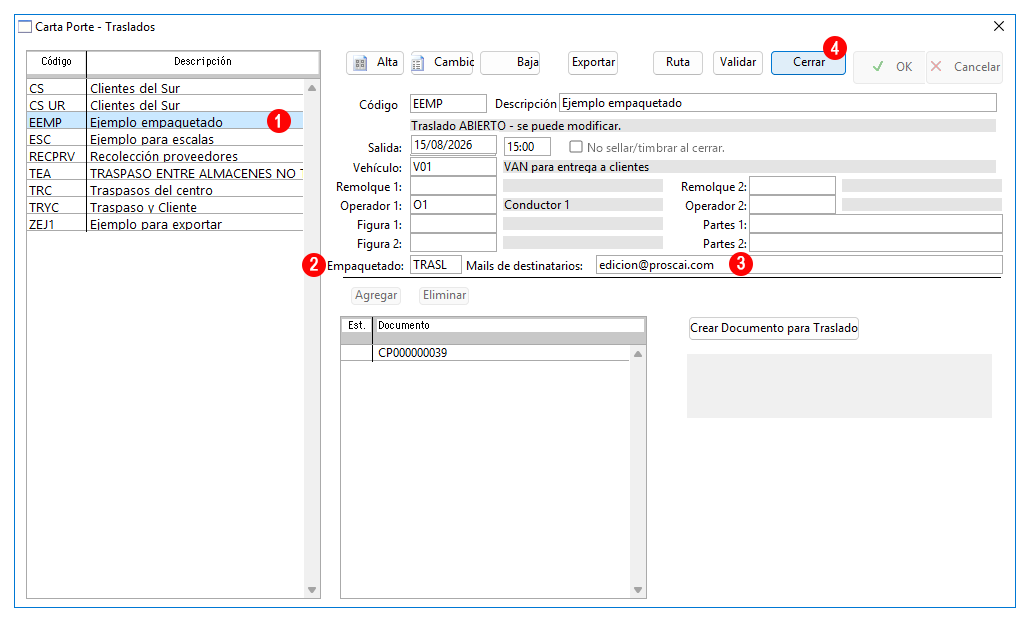Validate the traslado with Validar
This screenshot has height=619, width=1032.
(738, 63)
